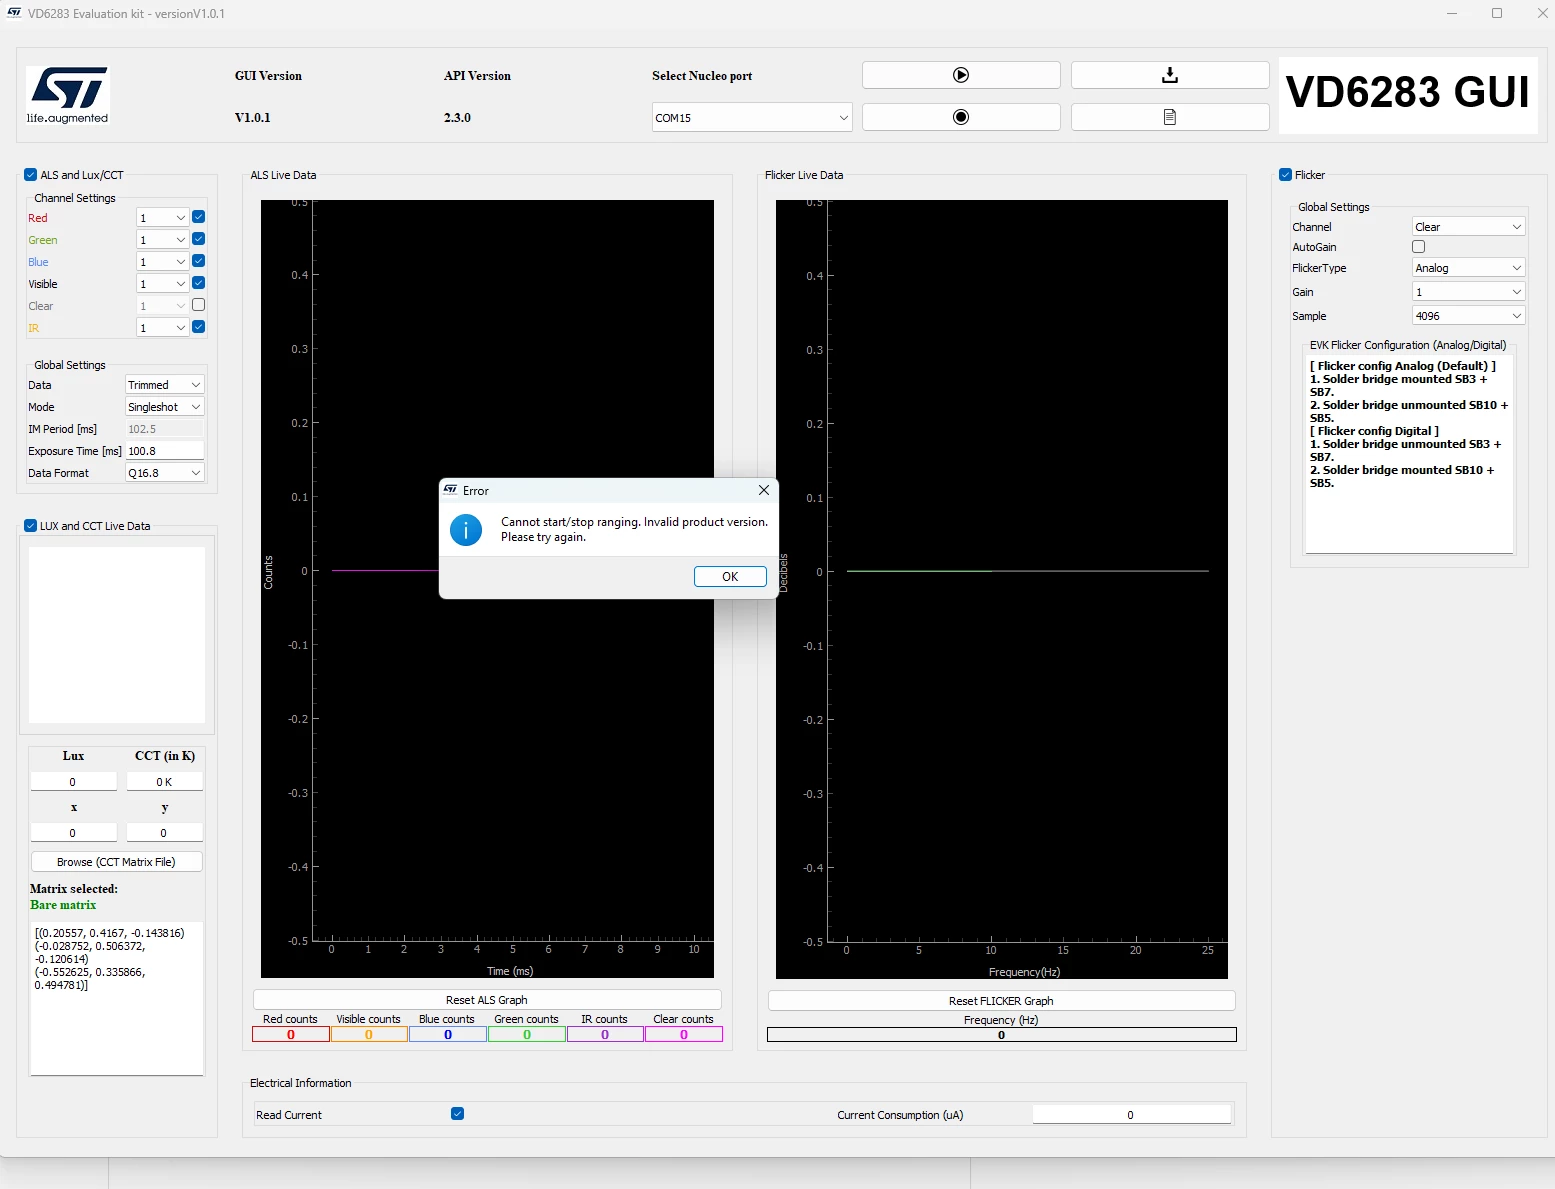Click Browse (CCT Matrix File) button
This screenshot has height=1189, width=1555.
click(x=116, y=862)
